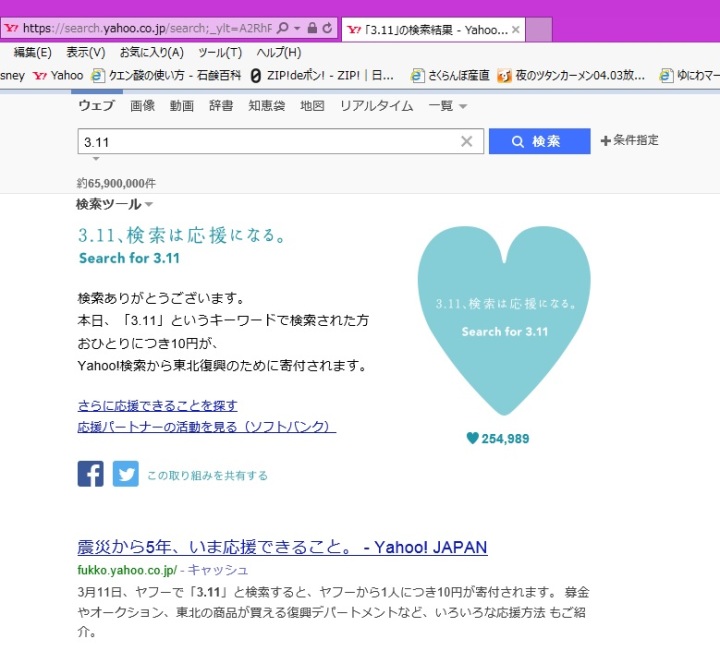Screen dimensions: 720x651
Task: Expand the 検索ツール dropdown
Action: coord(114,204)
